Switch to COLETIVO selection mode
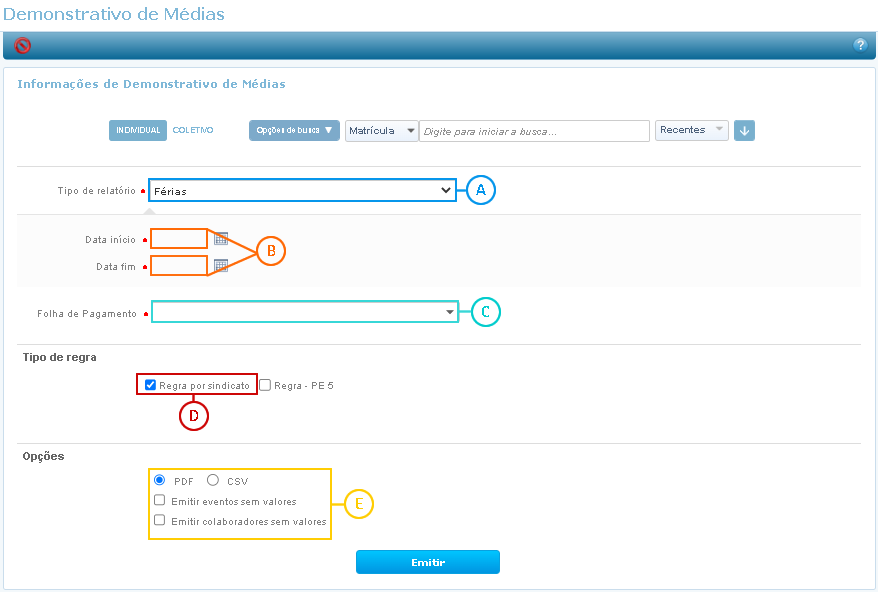The image size is (878, 592). [x=193, y=131]
